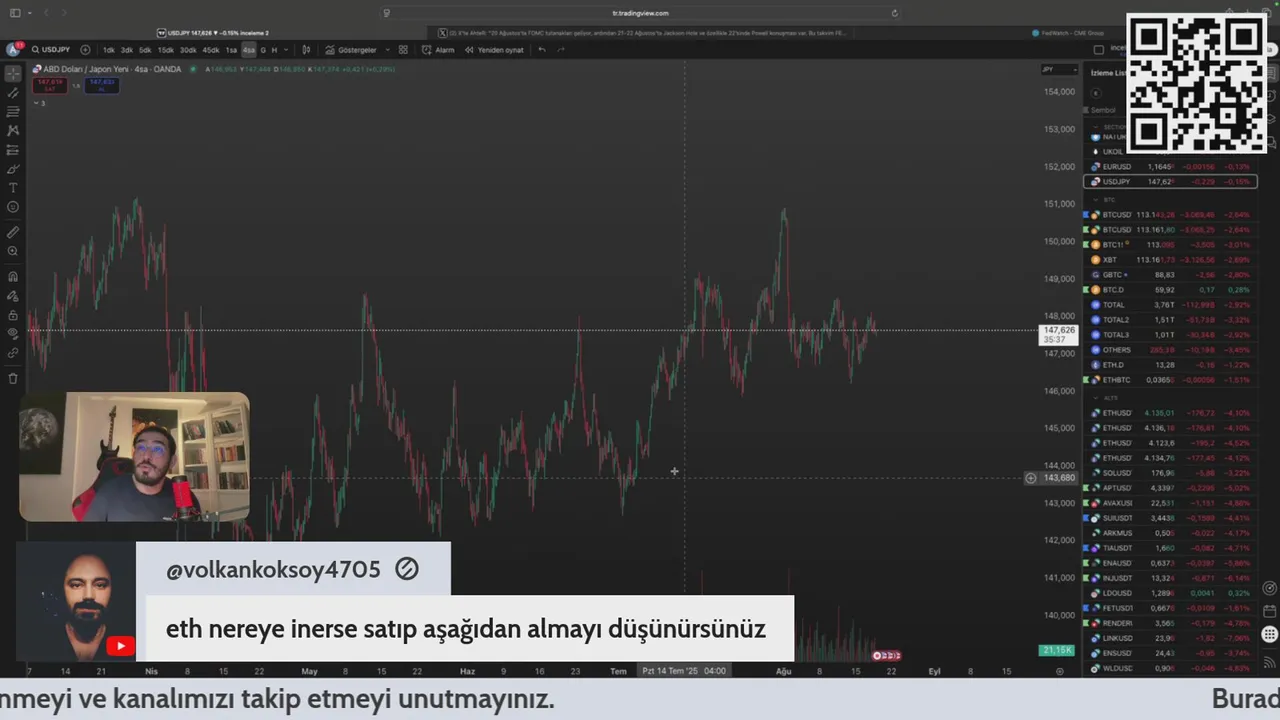Select the crosshair cursor tool
Screen dimensions: 1280x720
[x=13, y=74]
